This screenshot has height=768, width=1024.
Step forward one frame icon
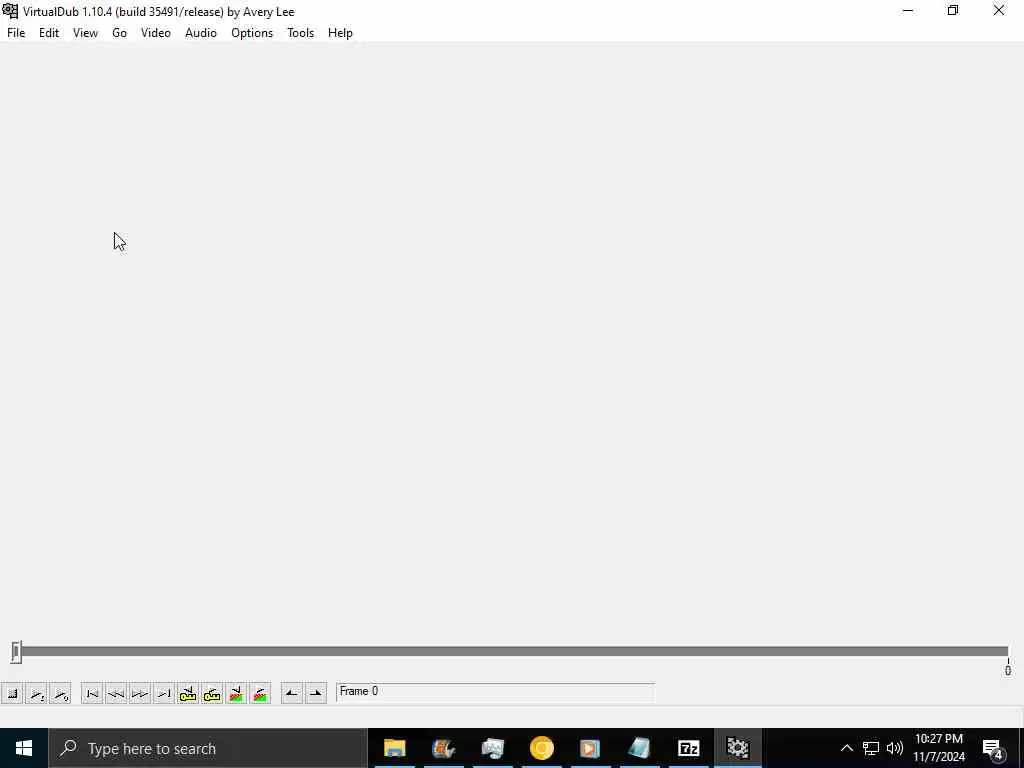coord(140,694)
